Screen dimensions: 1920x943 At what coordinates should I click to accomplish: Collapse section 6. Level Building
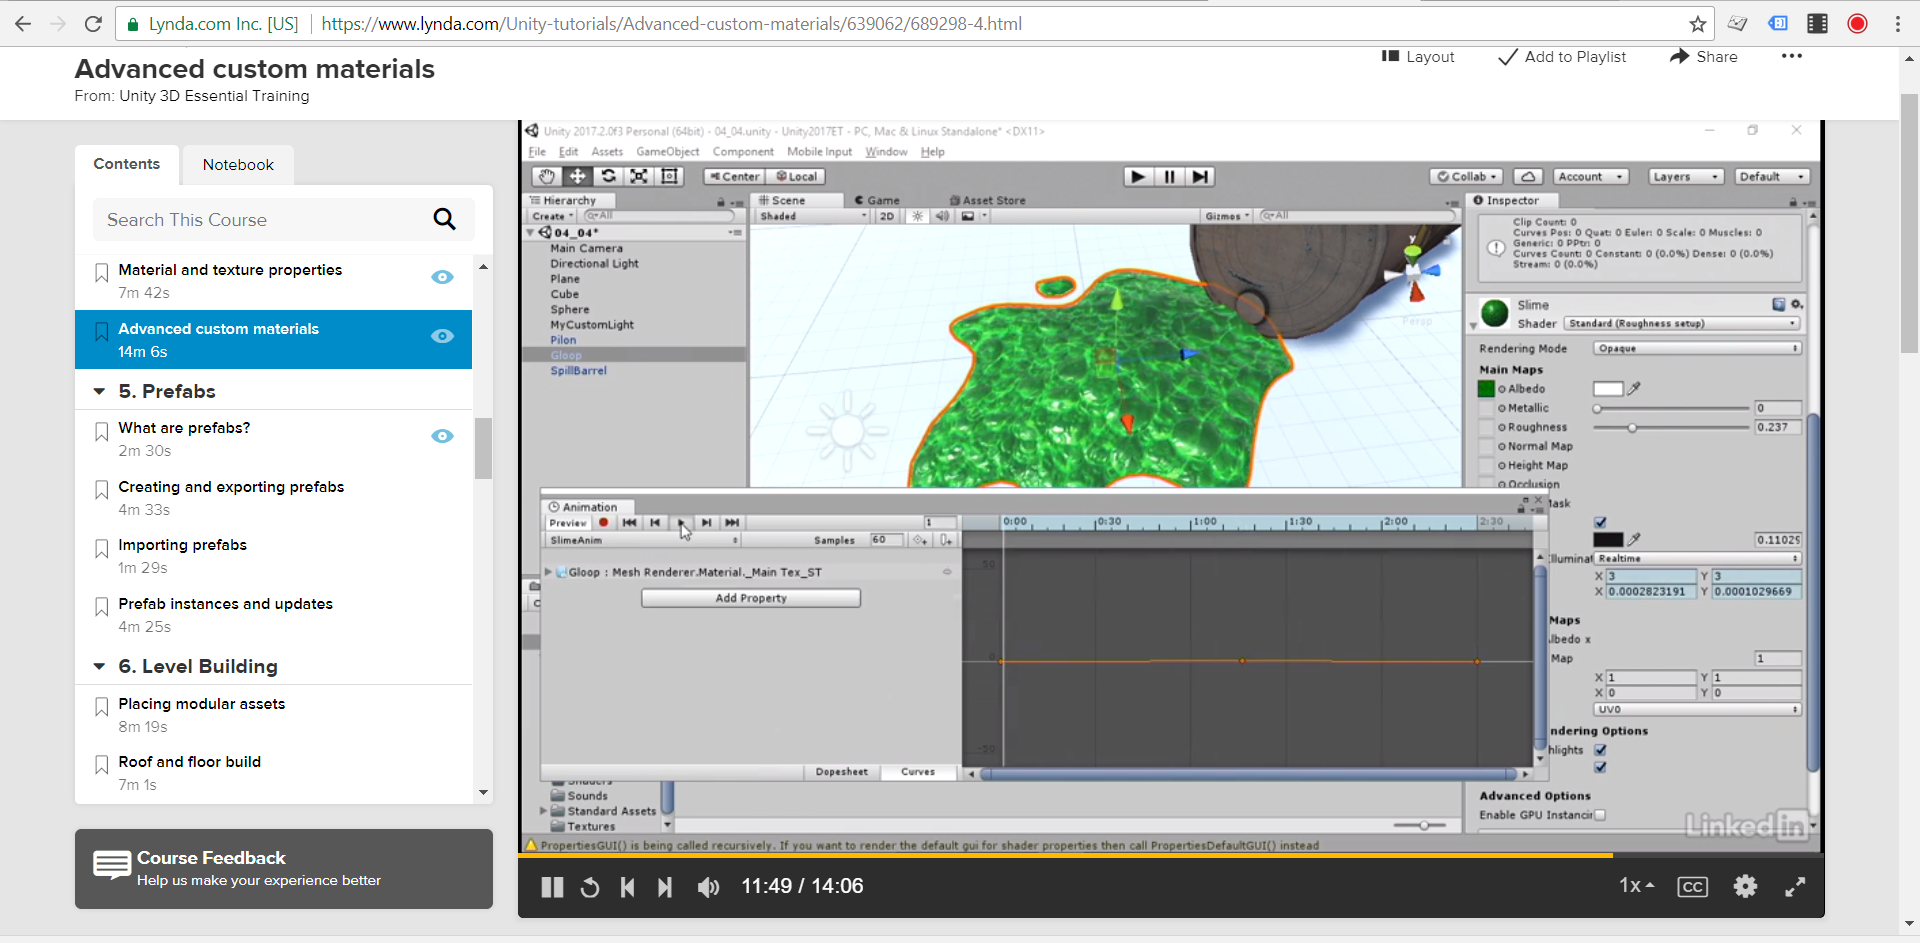(x=99, y=666)
